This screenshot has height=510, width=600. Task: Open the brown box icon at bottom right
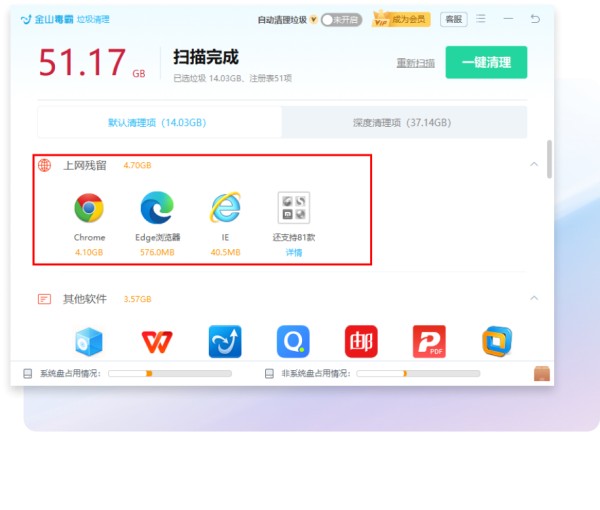[x=542, y=373]
